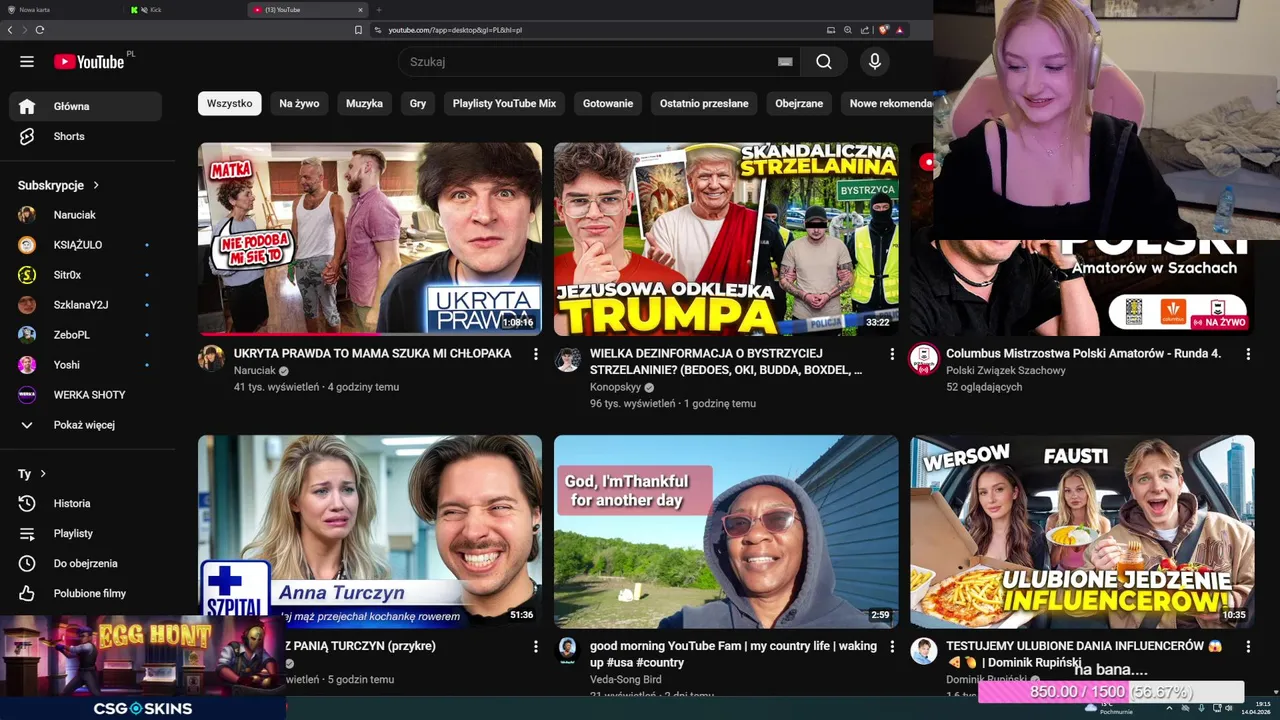Screen dimensions: 1280x720
Task: Play Jezusowa odklejka Trumpa thumbnail
Action: (726, 239)
